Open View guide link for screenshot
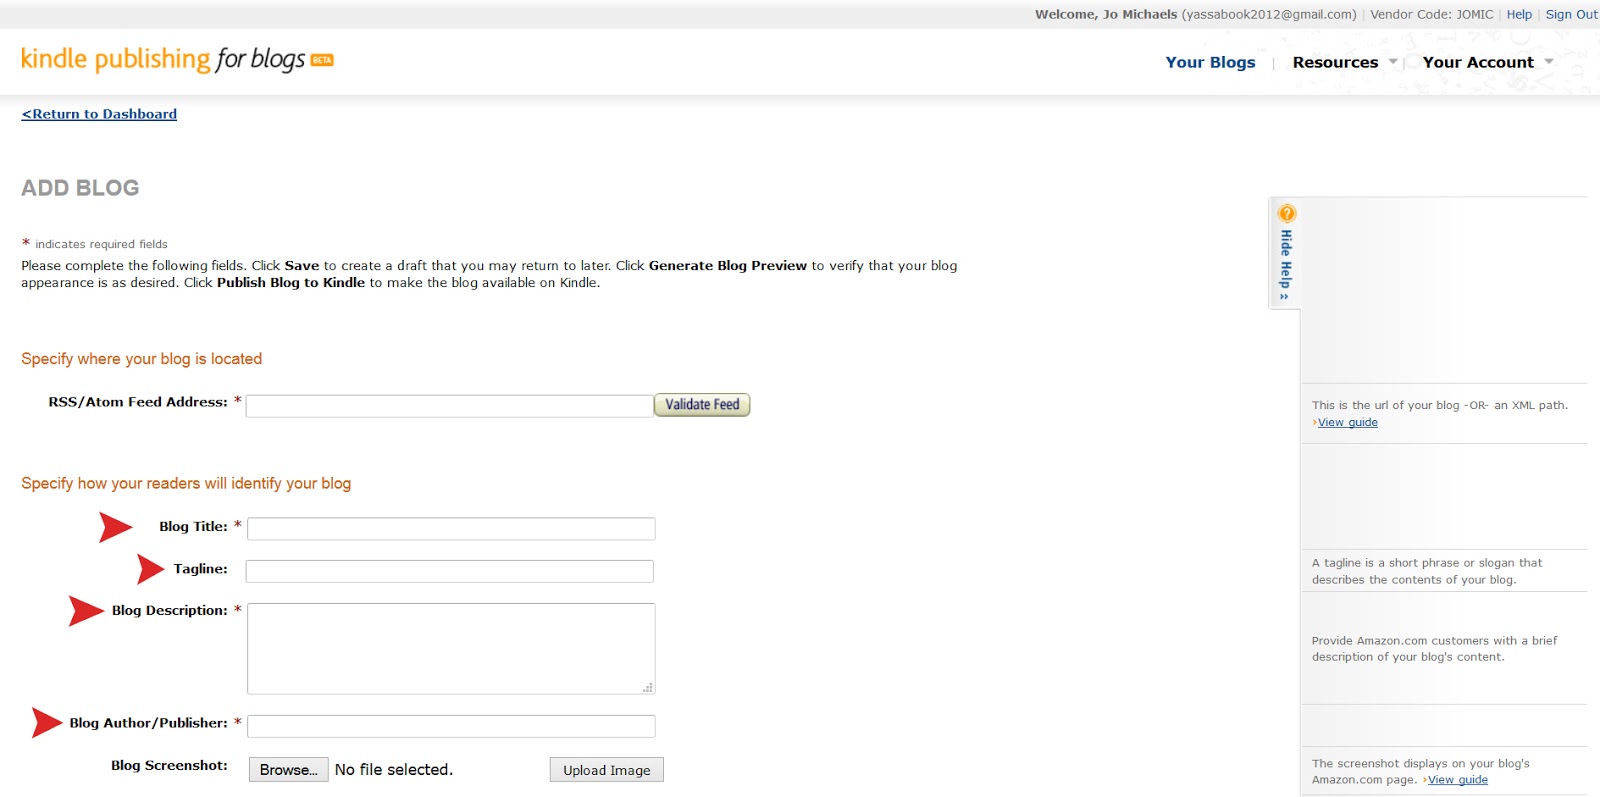Screen dimensions: 1600x797 pos(1457,780)
